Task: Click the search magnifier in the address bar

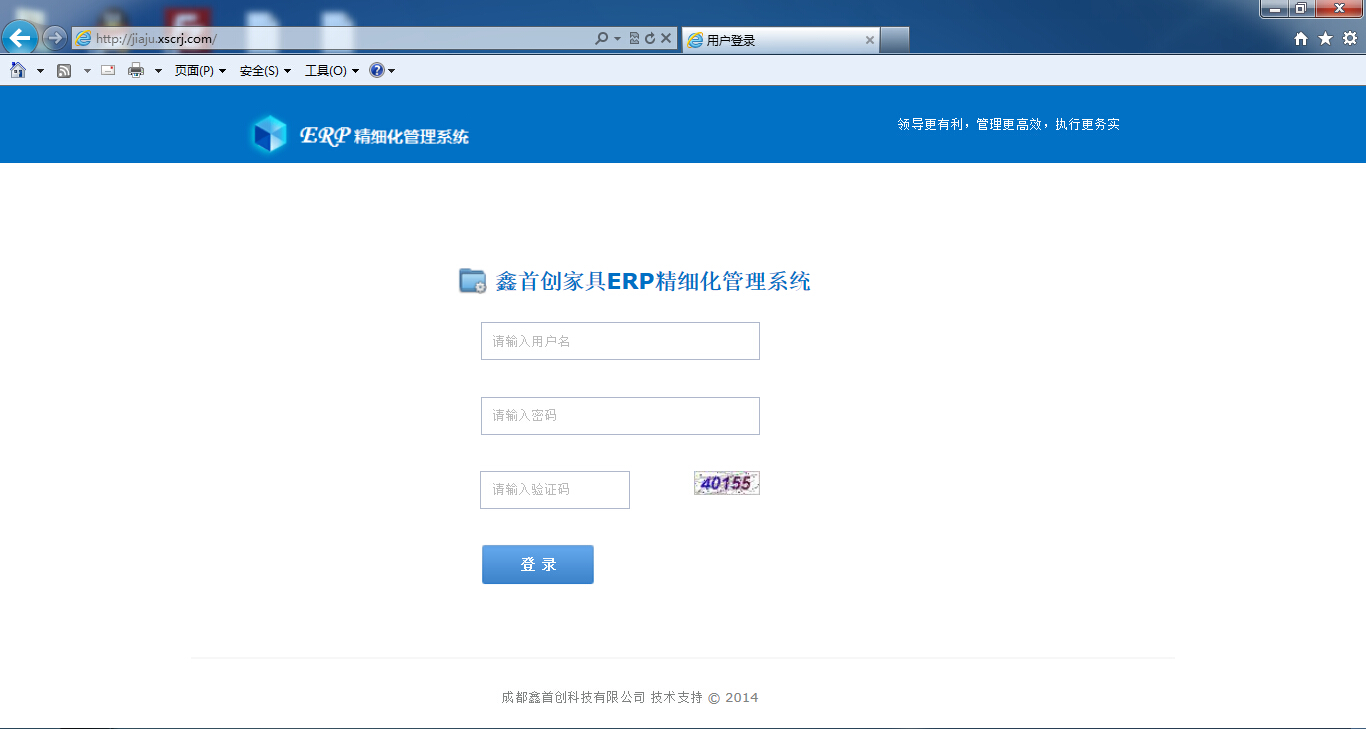Action: pyautogui.click(x=601, y=39)
